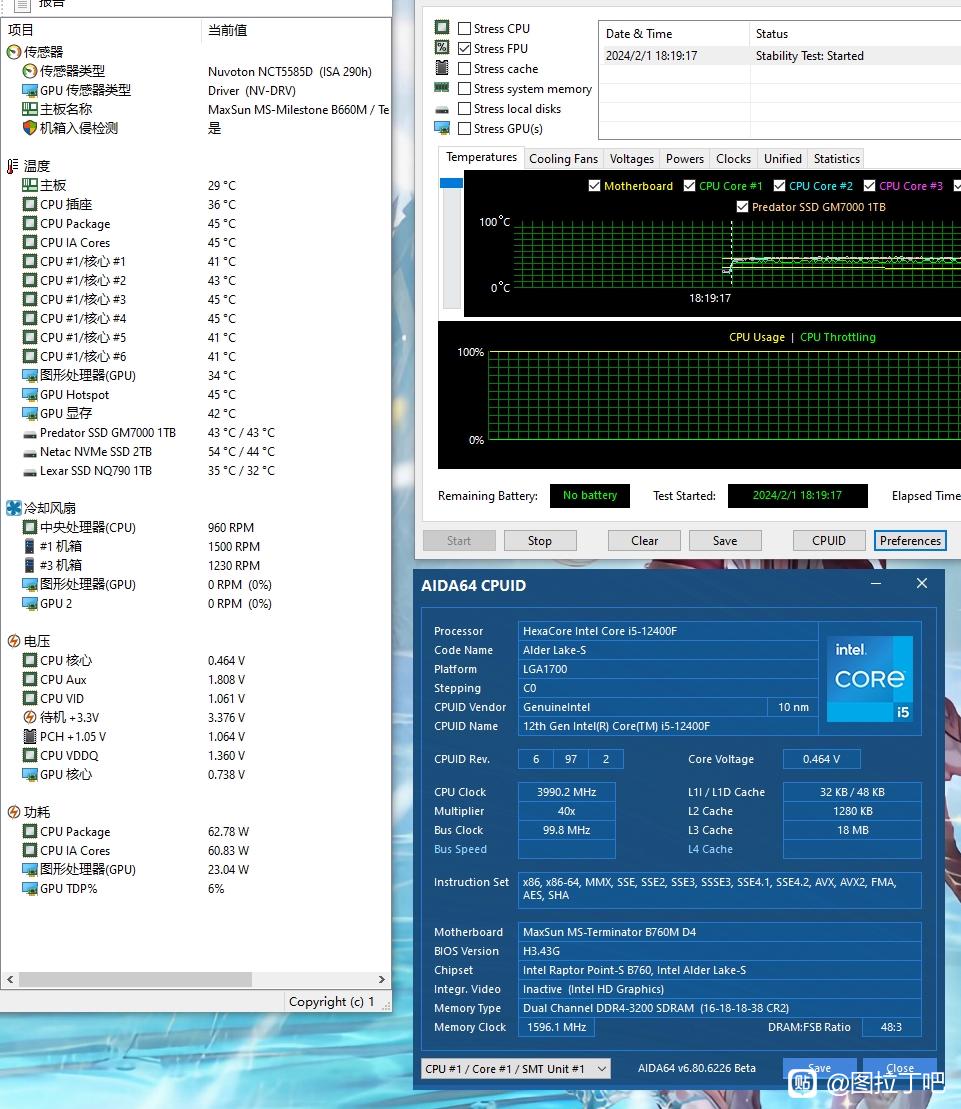Click the GPU icon beside GPU TDP%
961x1109 pixels.
point(30,888)
